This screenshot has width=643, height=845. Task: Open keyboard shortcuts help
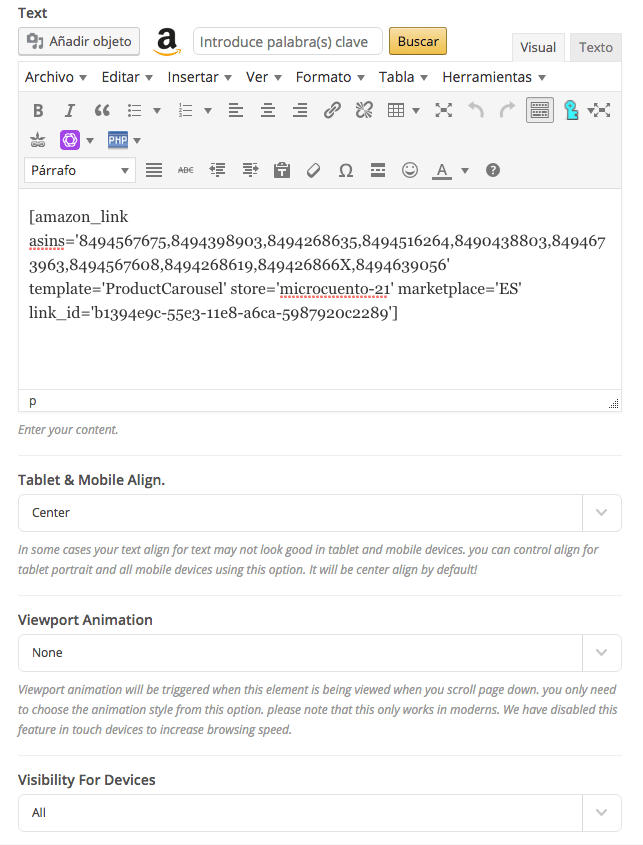[x=493, y=170]
